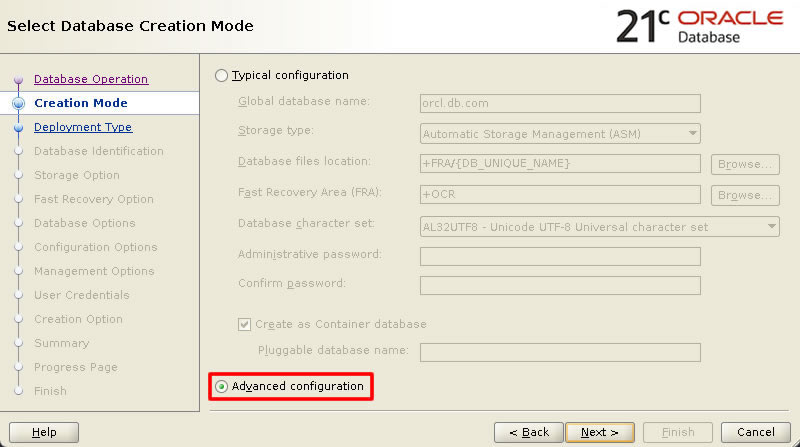800x447 pixels.
Task: Select the Advanced configuration radio button
Action: tap(221, 386)
